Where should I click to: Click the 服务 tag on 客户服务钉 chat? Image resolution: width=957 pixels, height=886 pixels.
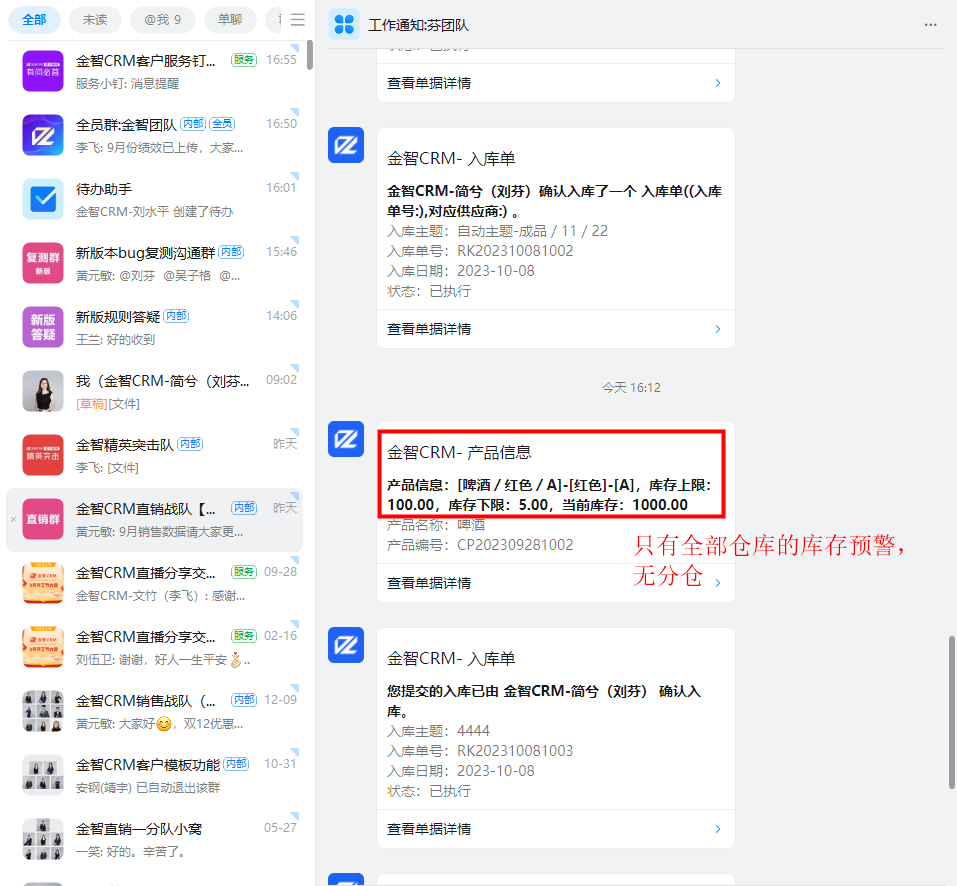click(x=244, y=60)
